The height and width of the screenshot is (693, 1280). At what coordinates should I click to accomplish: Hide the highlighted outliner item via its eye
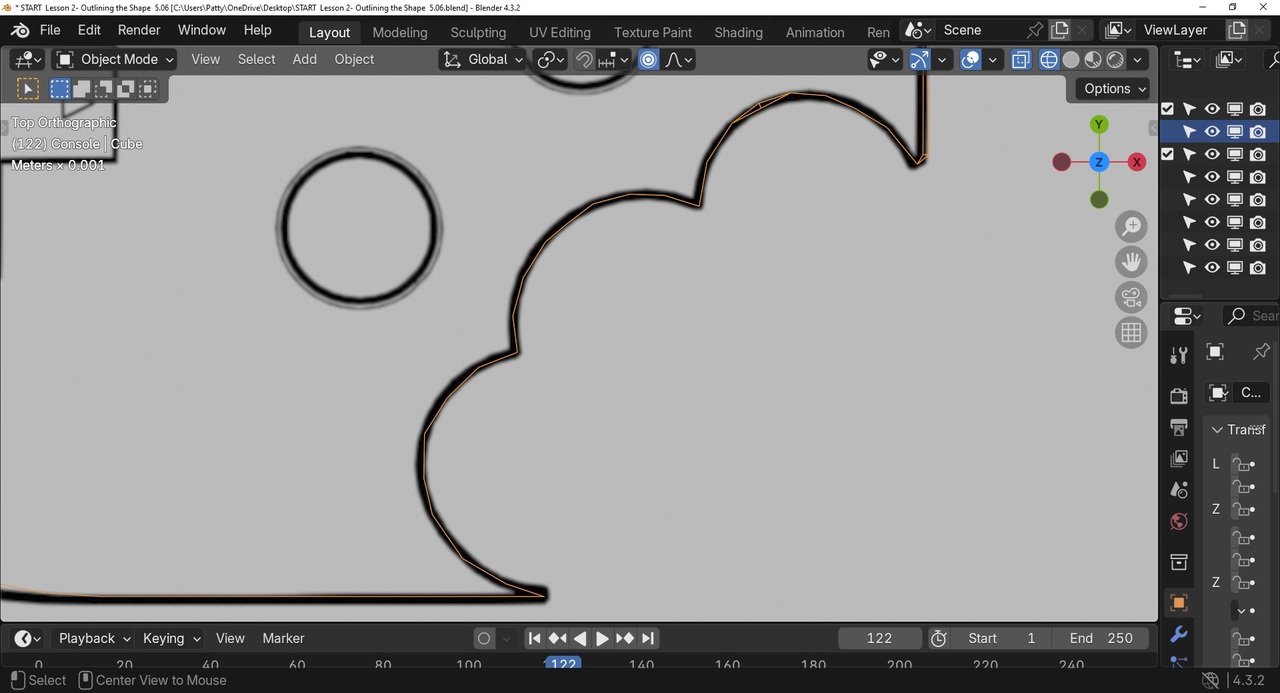(x=1212, y=131)
